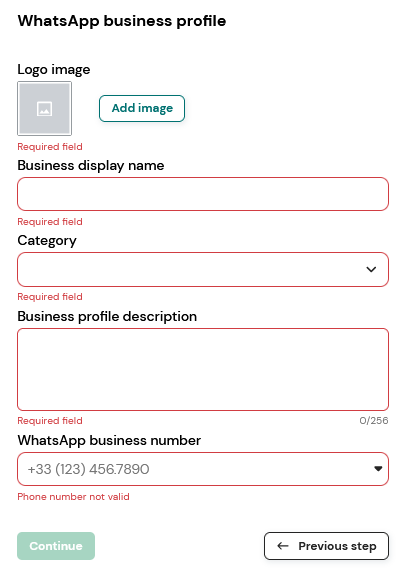Click the Add image button

(x=142, y=108)
